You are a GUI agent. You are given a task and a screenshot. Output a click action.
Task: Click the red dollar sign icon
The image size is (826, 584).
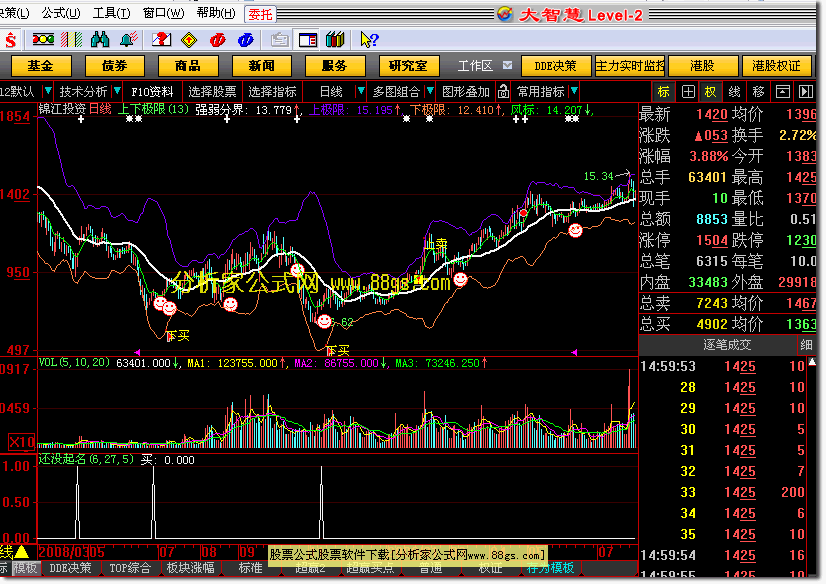11,40
